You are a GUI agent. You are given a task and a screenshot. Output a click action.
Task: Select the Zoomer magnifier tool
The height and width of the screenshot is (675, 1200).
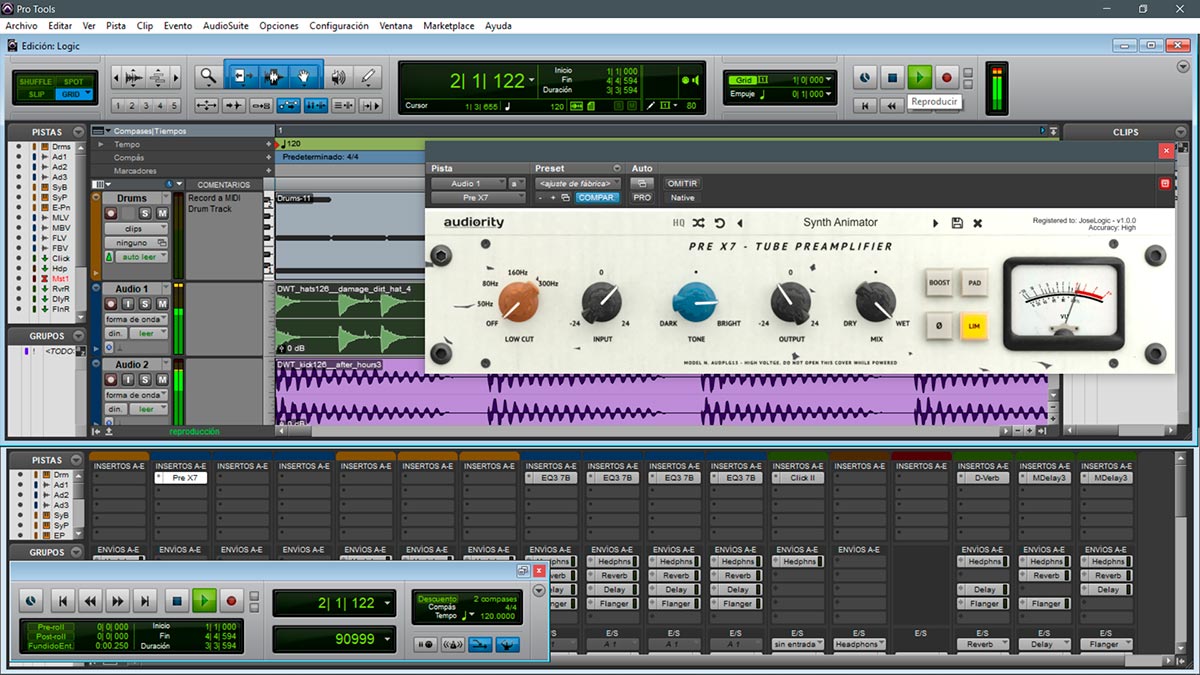(208, 75)
